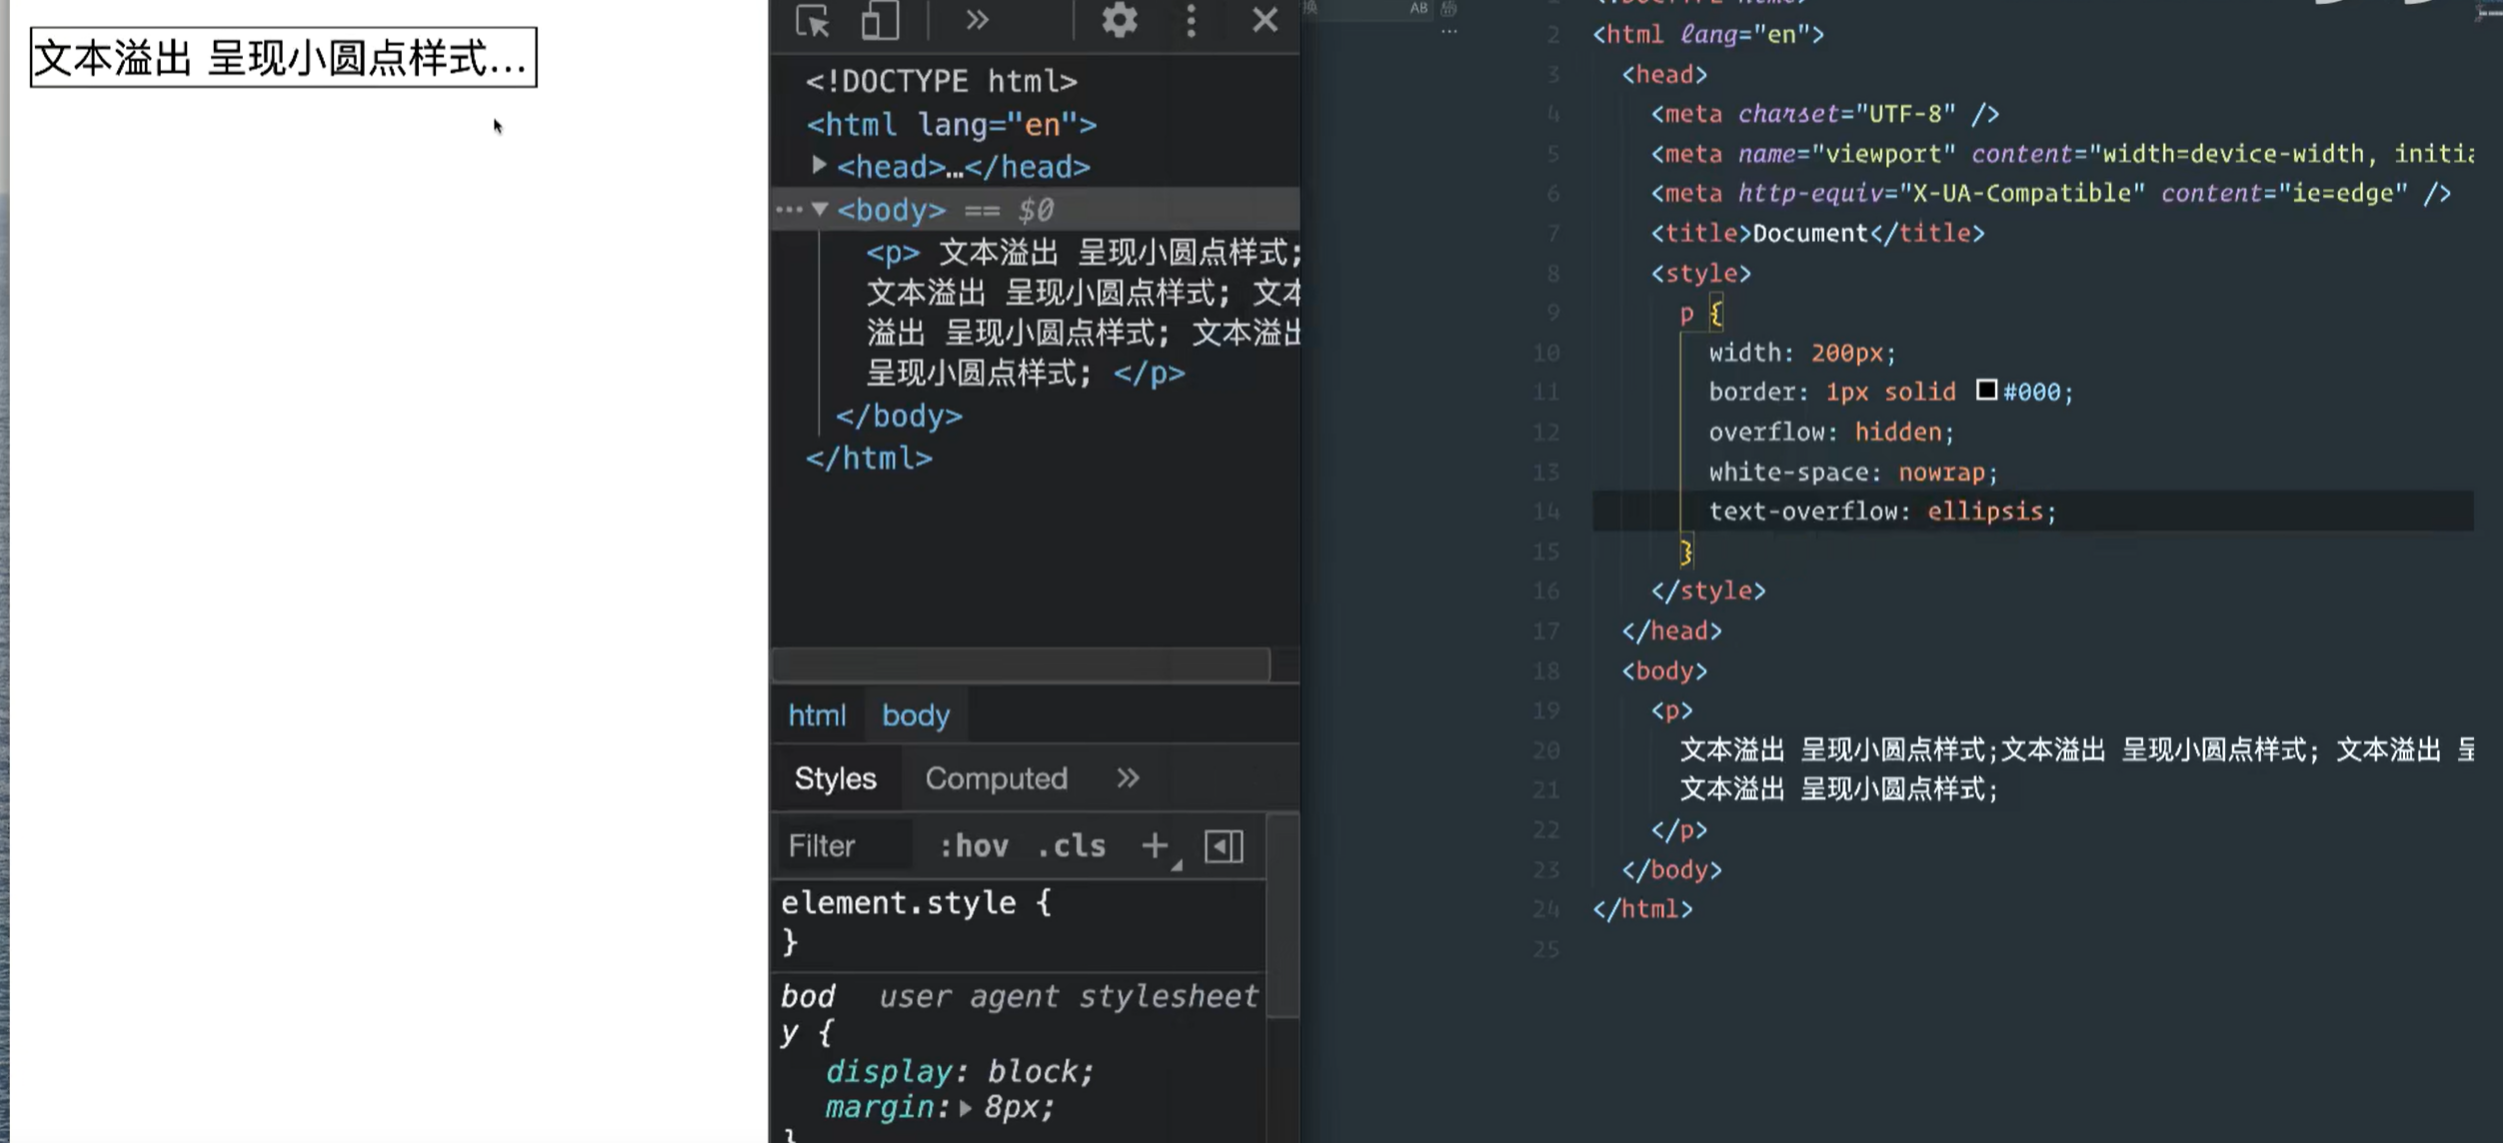Toggle computed styles sidebar icon
The height and width of the screenshot is (1143, 2503).
click(x=1223, y=847)
